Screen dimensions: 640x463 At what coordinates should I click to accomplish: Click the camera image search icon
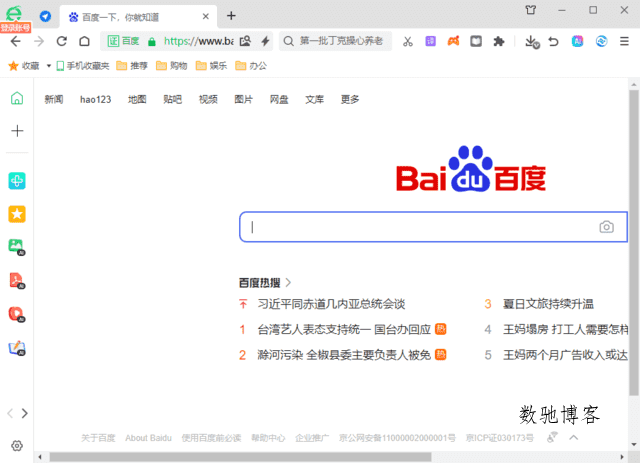[x=607, y=227]
